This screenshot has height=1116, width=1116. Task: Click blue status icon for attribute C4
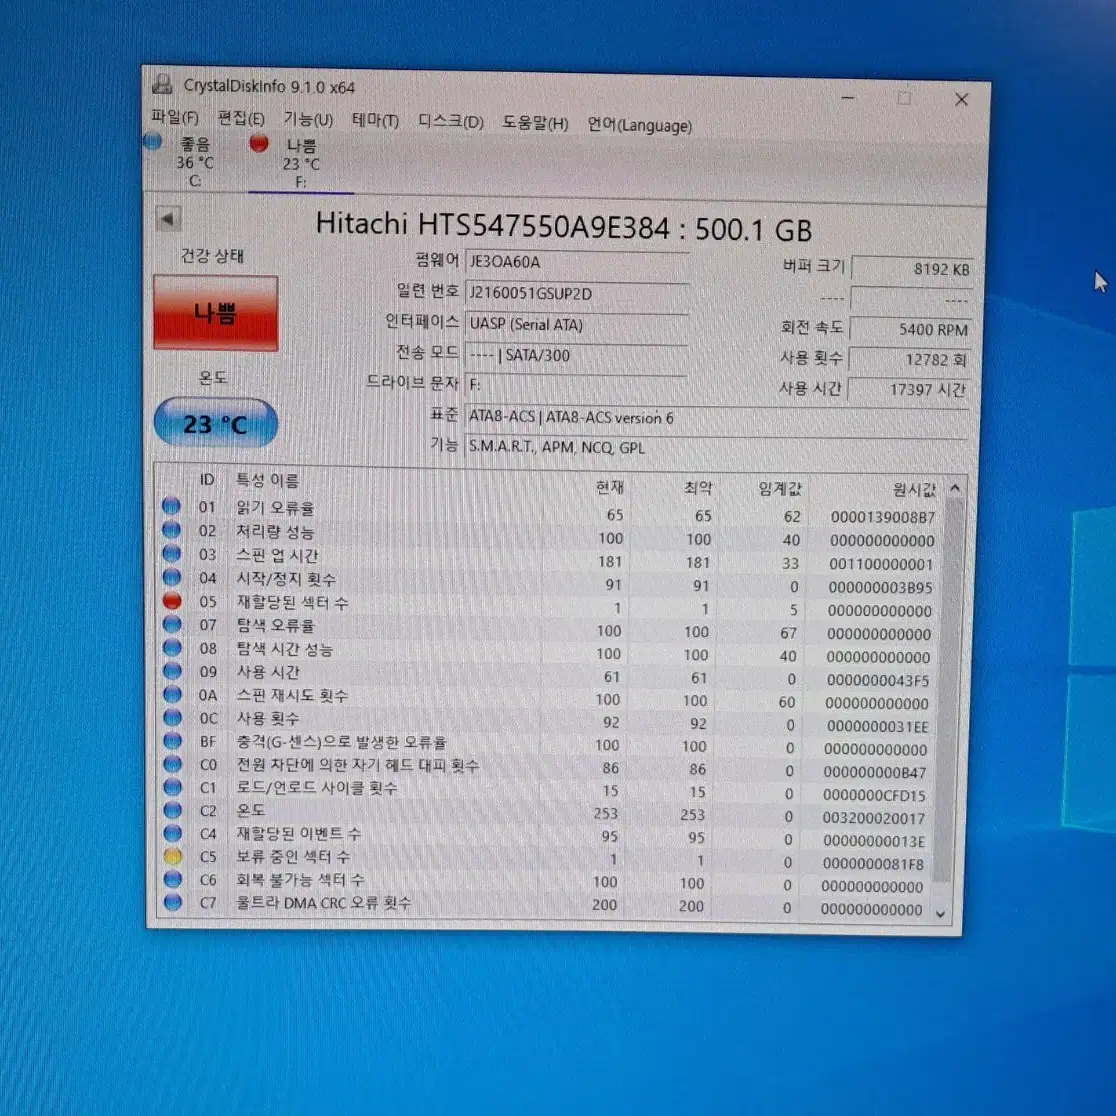click(172, 833)
